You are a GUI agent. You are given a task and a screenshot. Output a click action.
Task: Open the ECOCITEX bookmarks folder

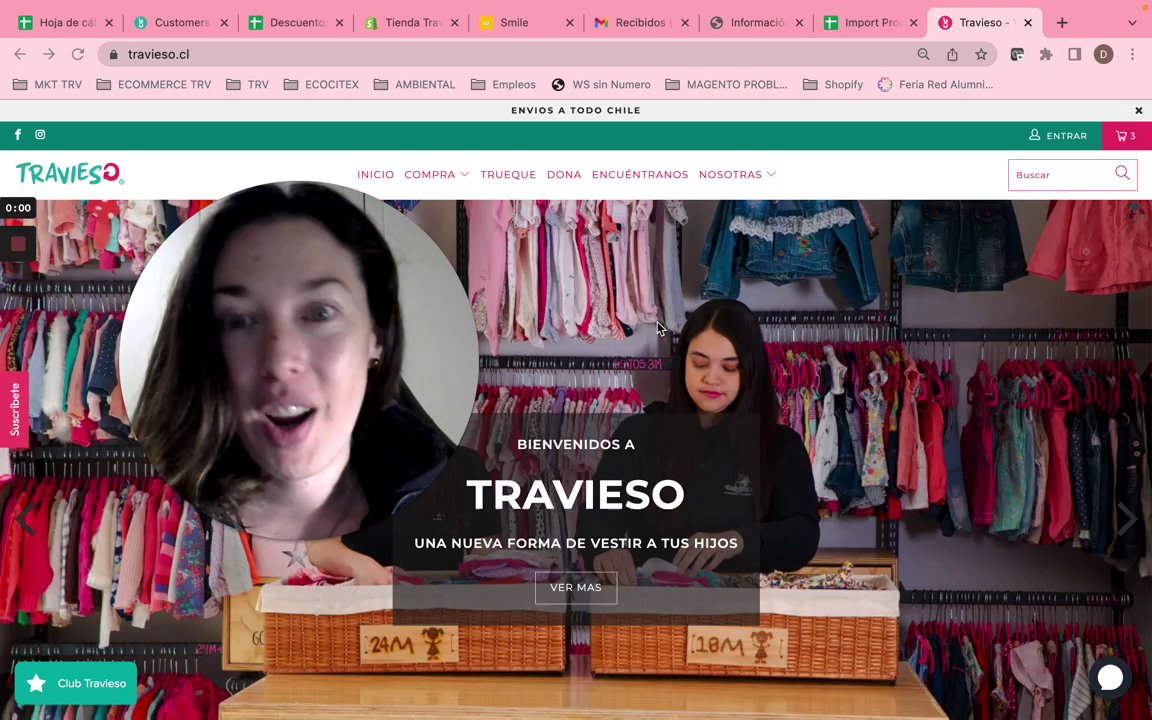pos(322,84)
